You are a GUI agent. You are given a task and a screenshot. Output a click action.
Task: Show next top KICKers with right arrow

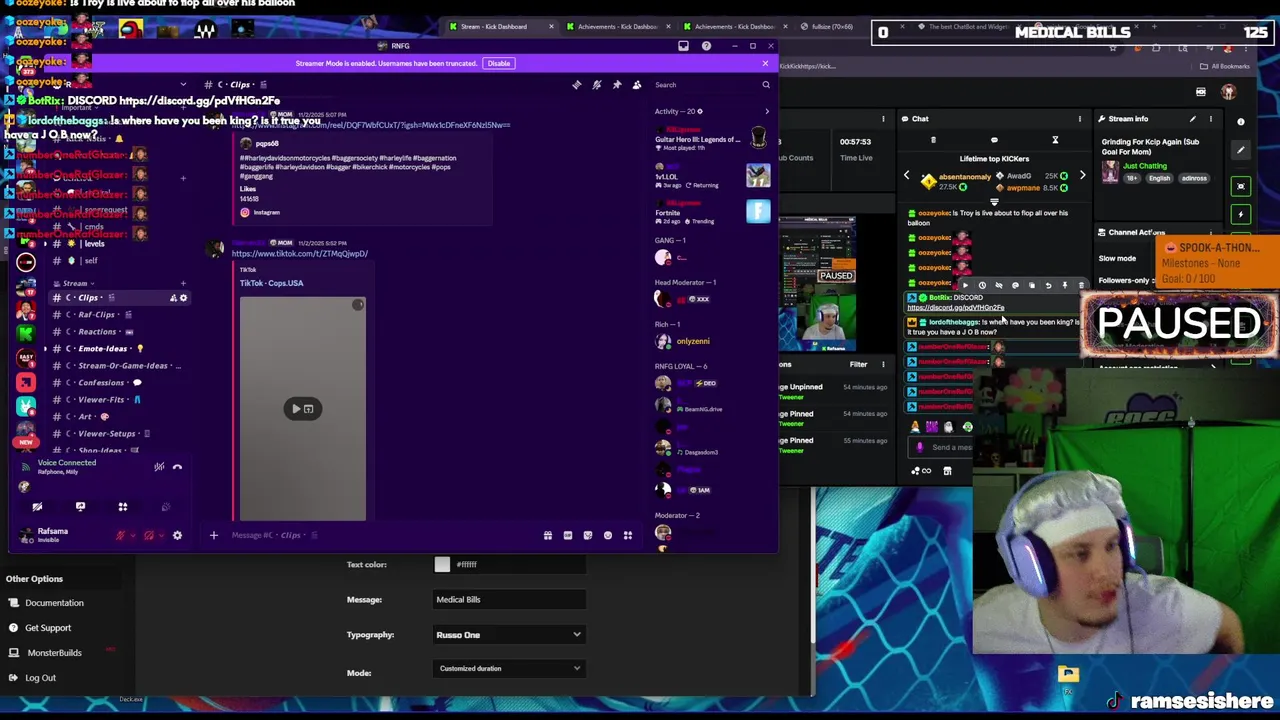[x=1082, y=176]
